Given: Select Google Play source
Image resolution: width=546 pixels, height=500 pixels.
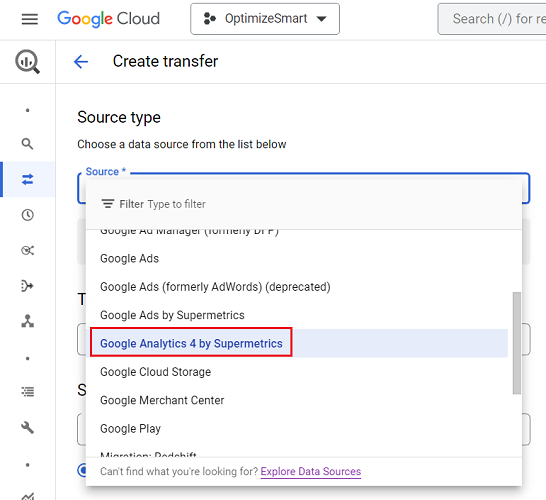Looking at the screenshot, I should pyautogui.click(x=297, y=429).
